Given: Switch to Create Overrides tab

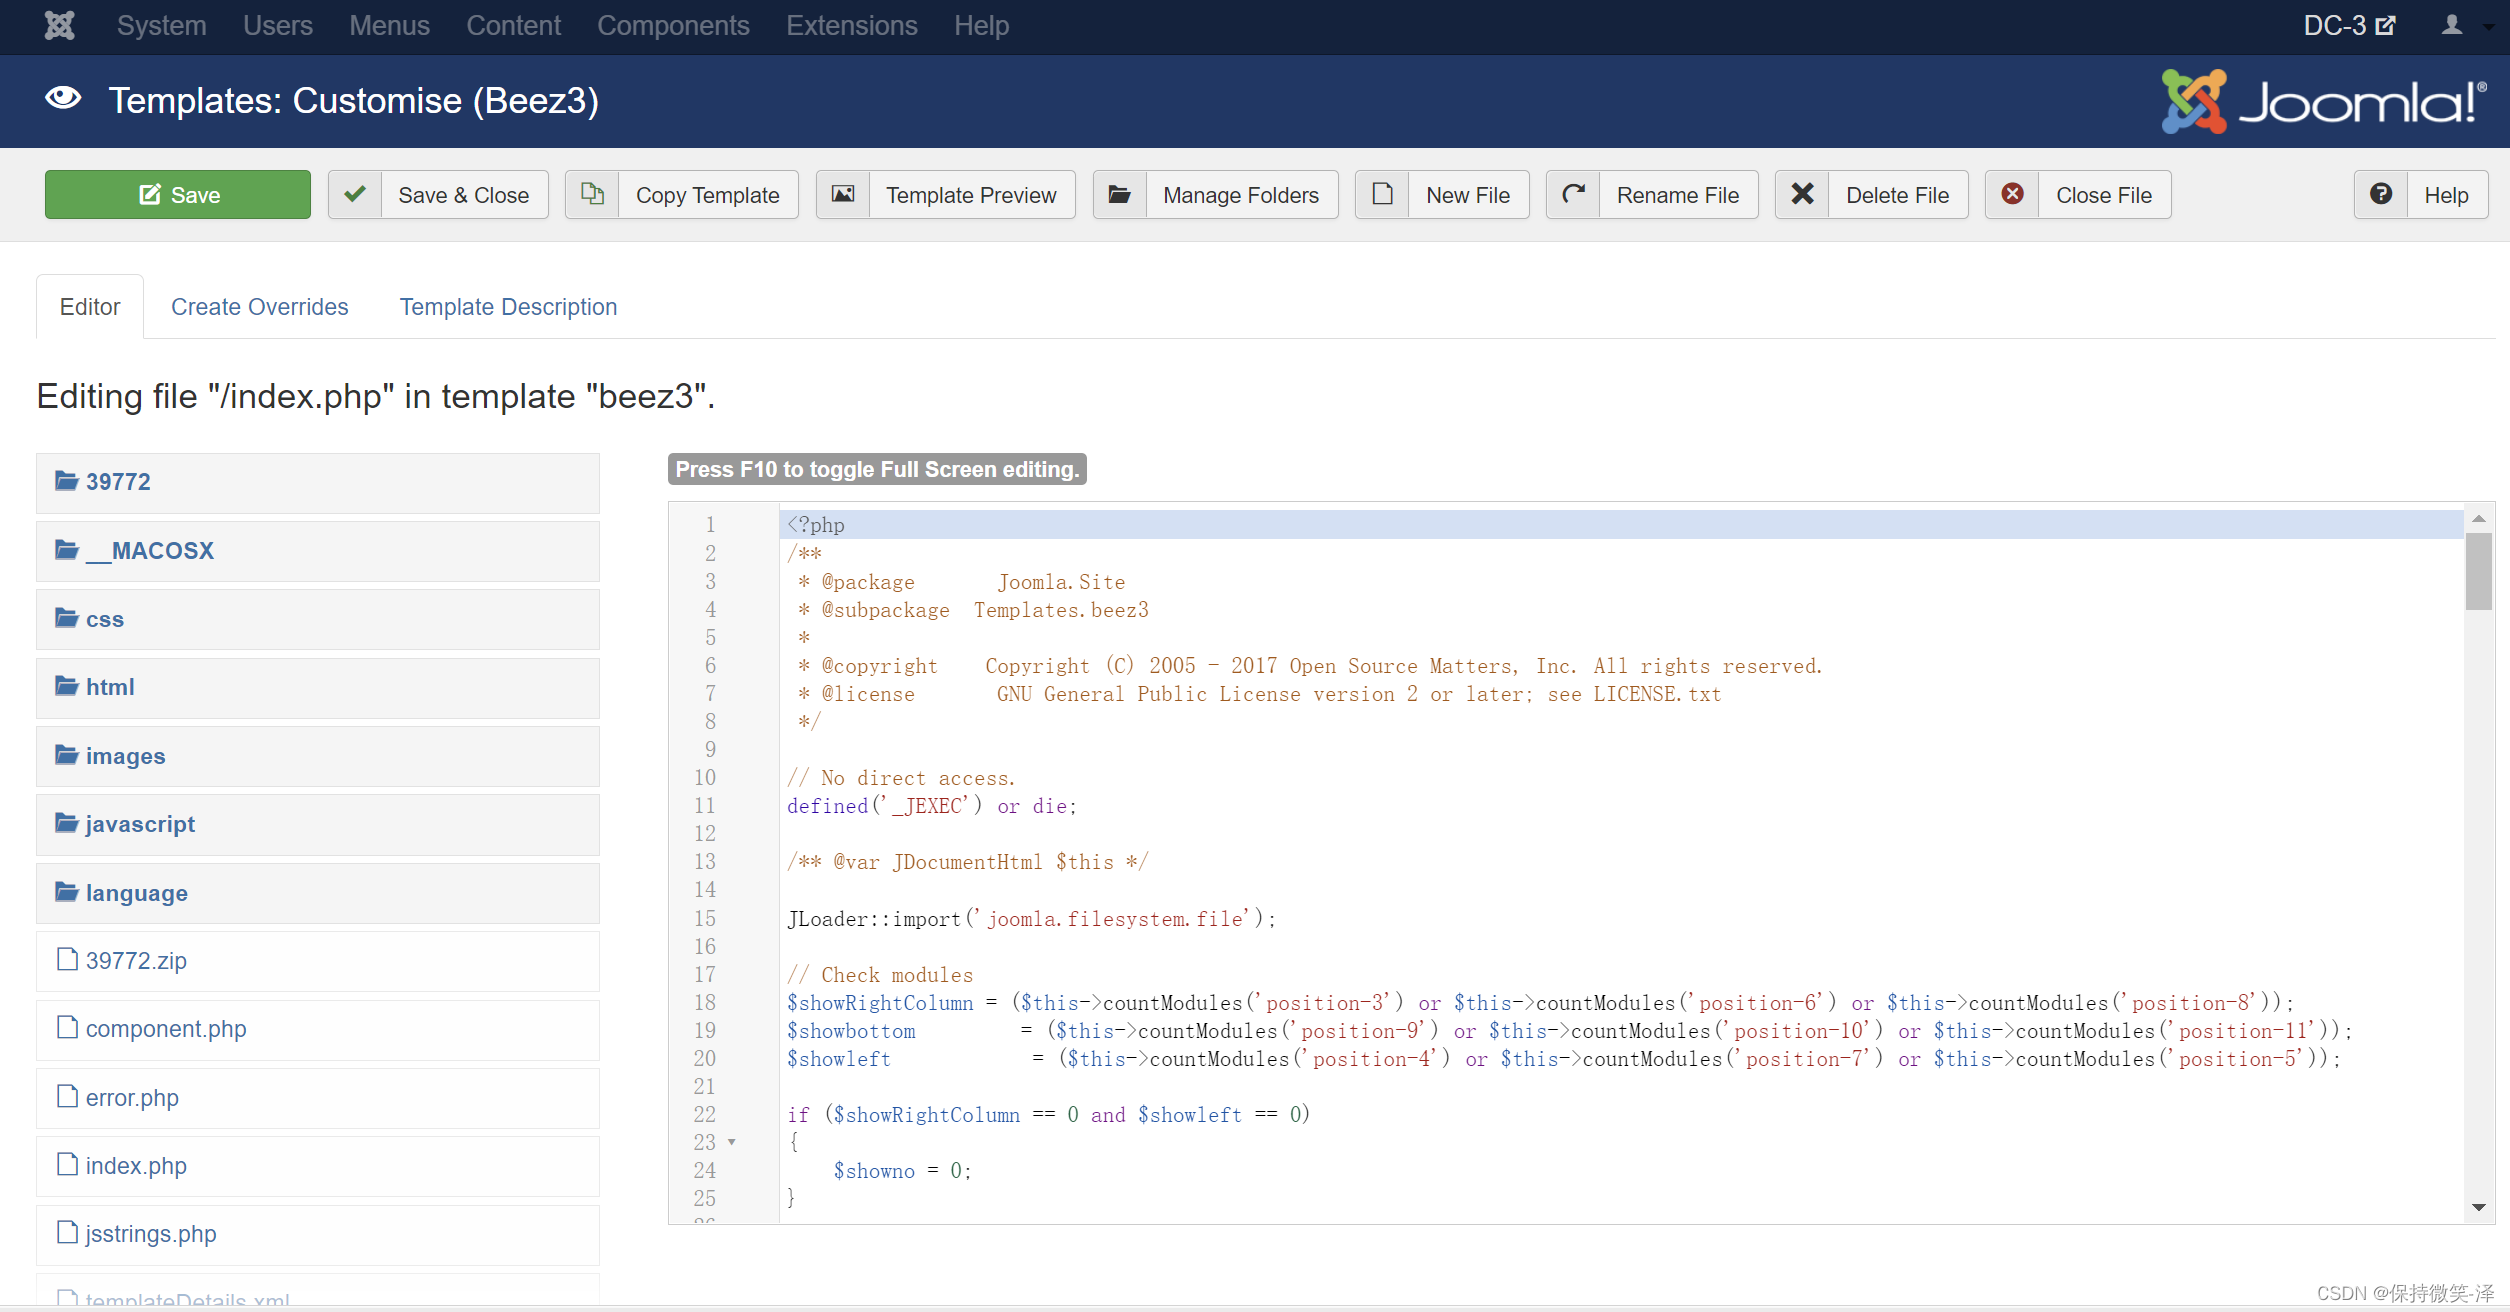Looking at the screenshot, I should [x=259, y=307].
